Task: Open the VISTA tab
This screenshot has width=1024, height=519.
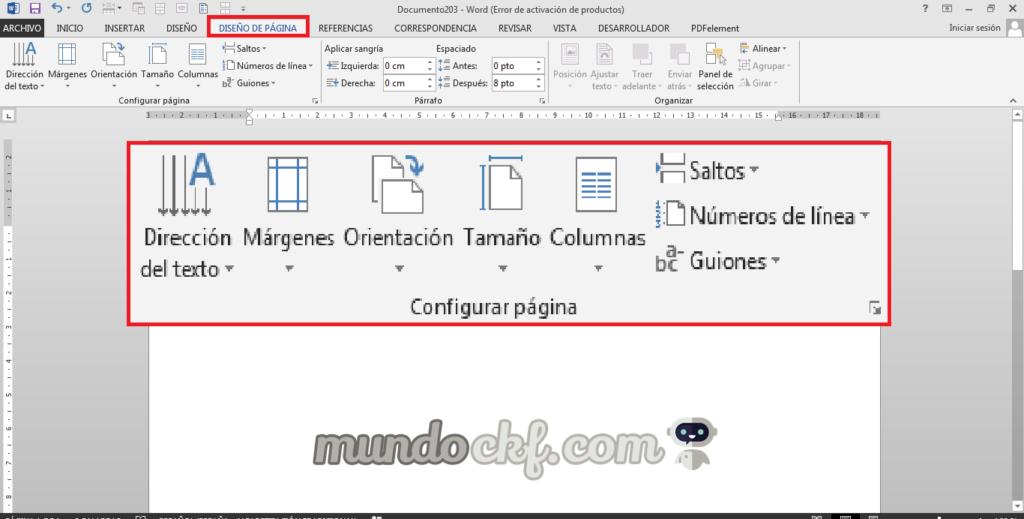Action: pos(564,28)
